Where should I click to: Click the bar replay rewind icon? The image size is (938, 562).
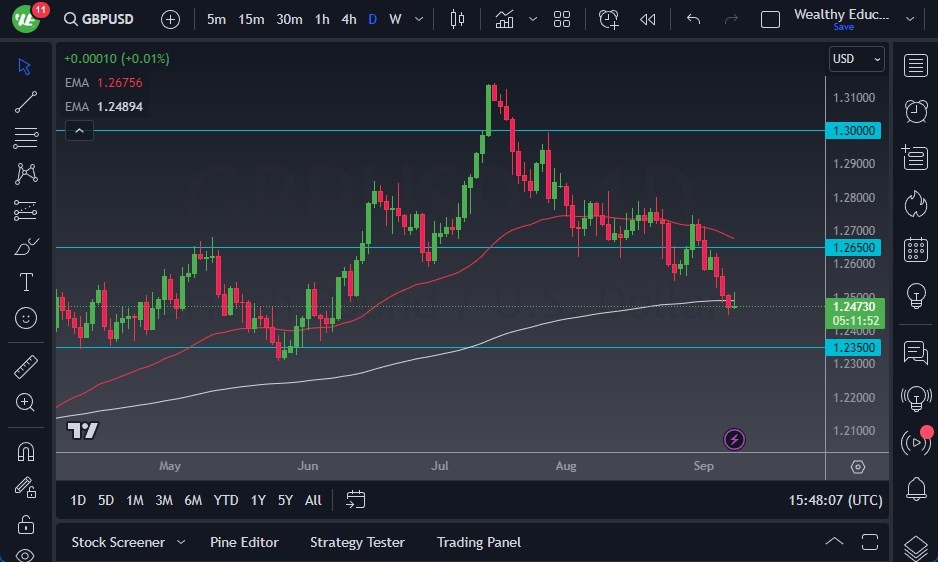648,19
